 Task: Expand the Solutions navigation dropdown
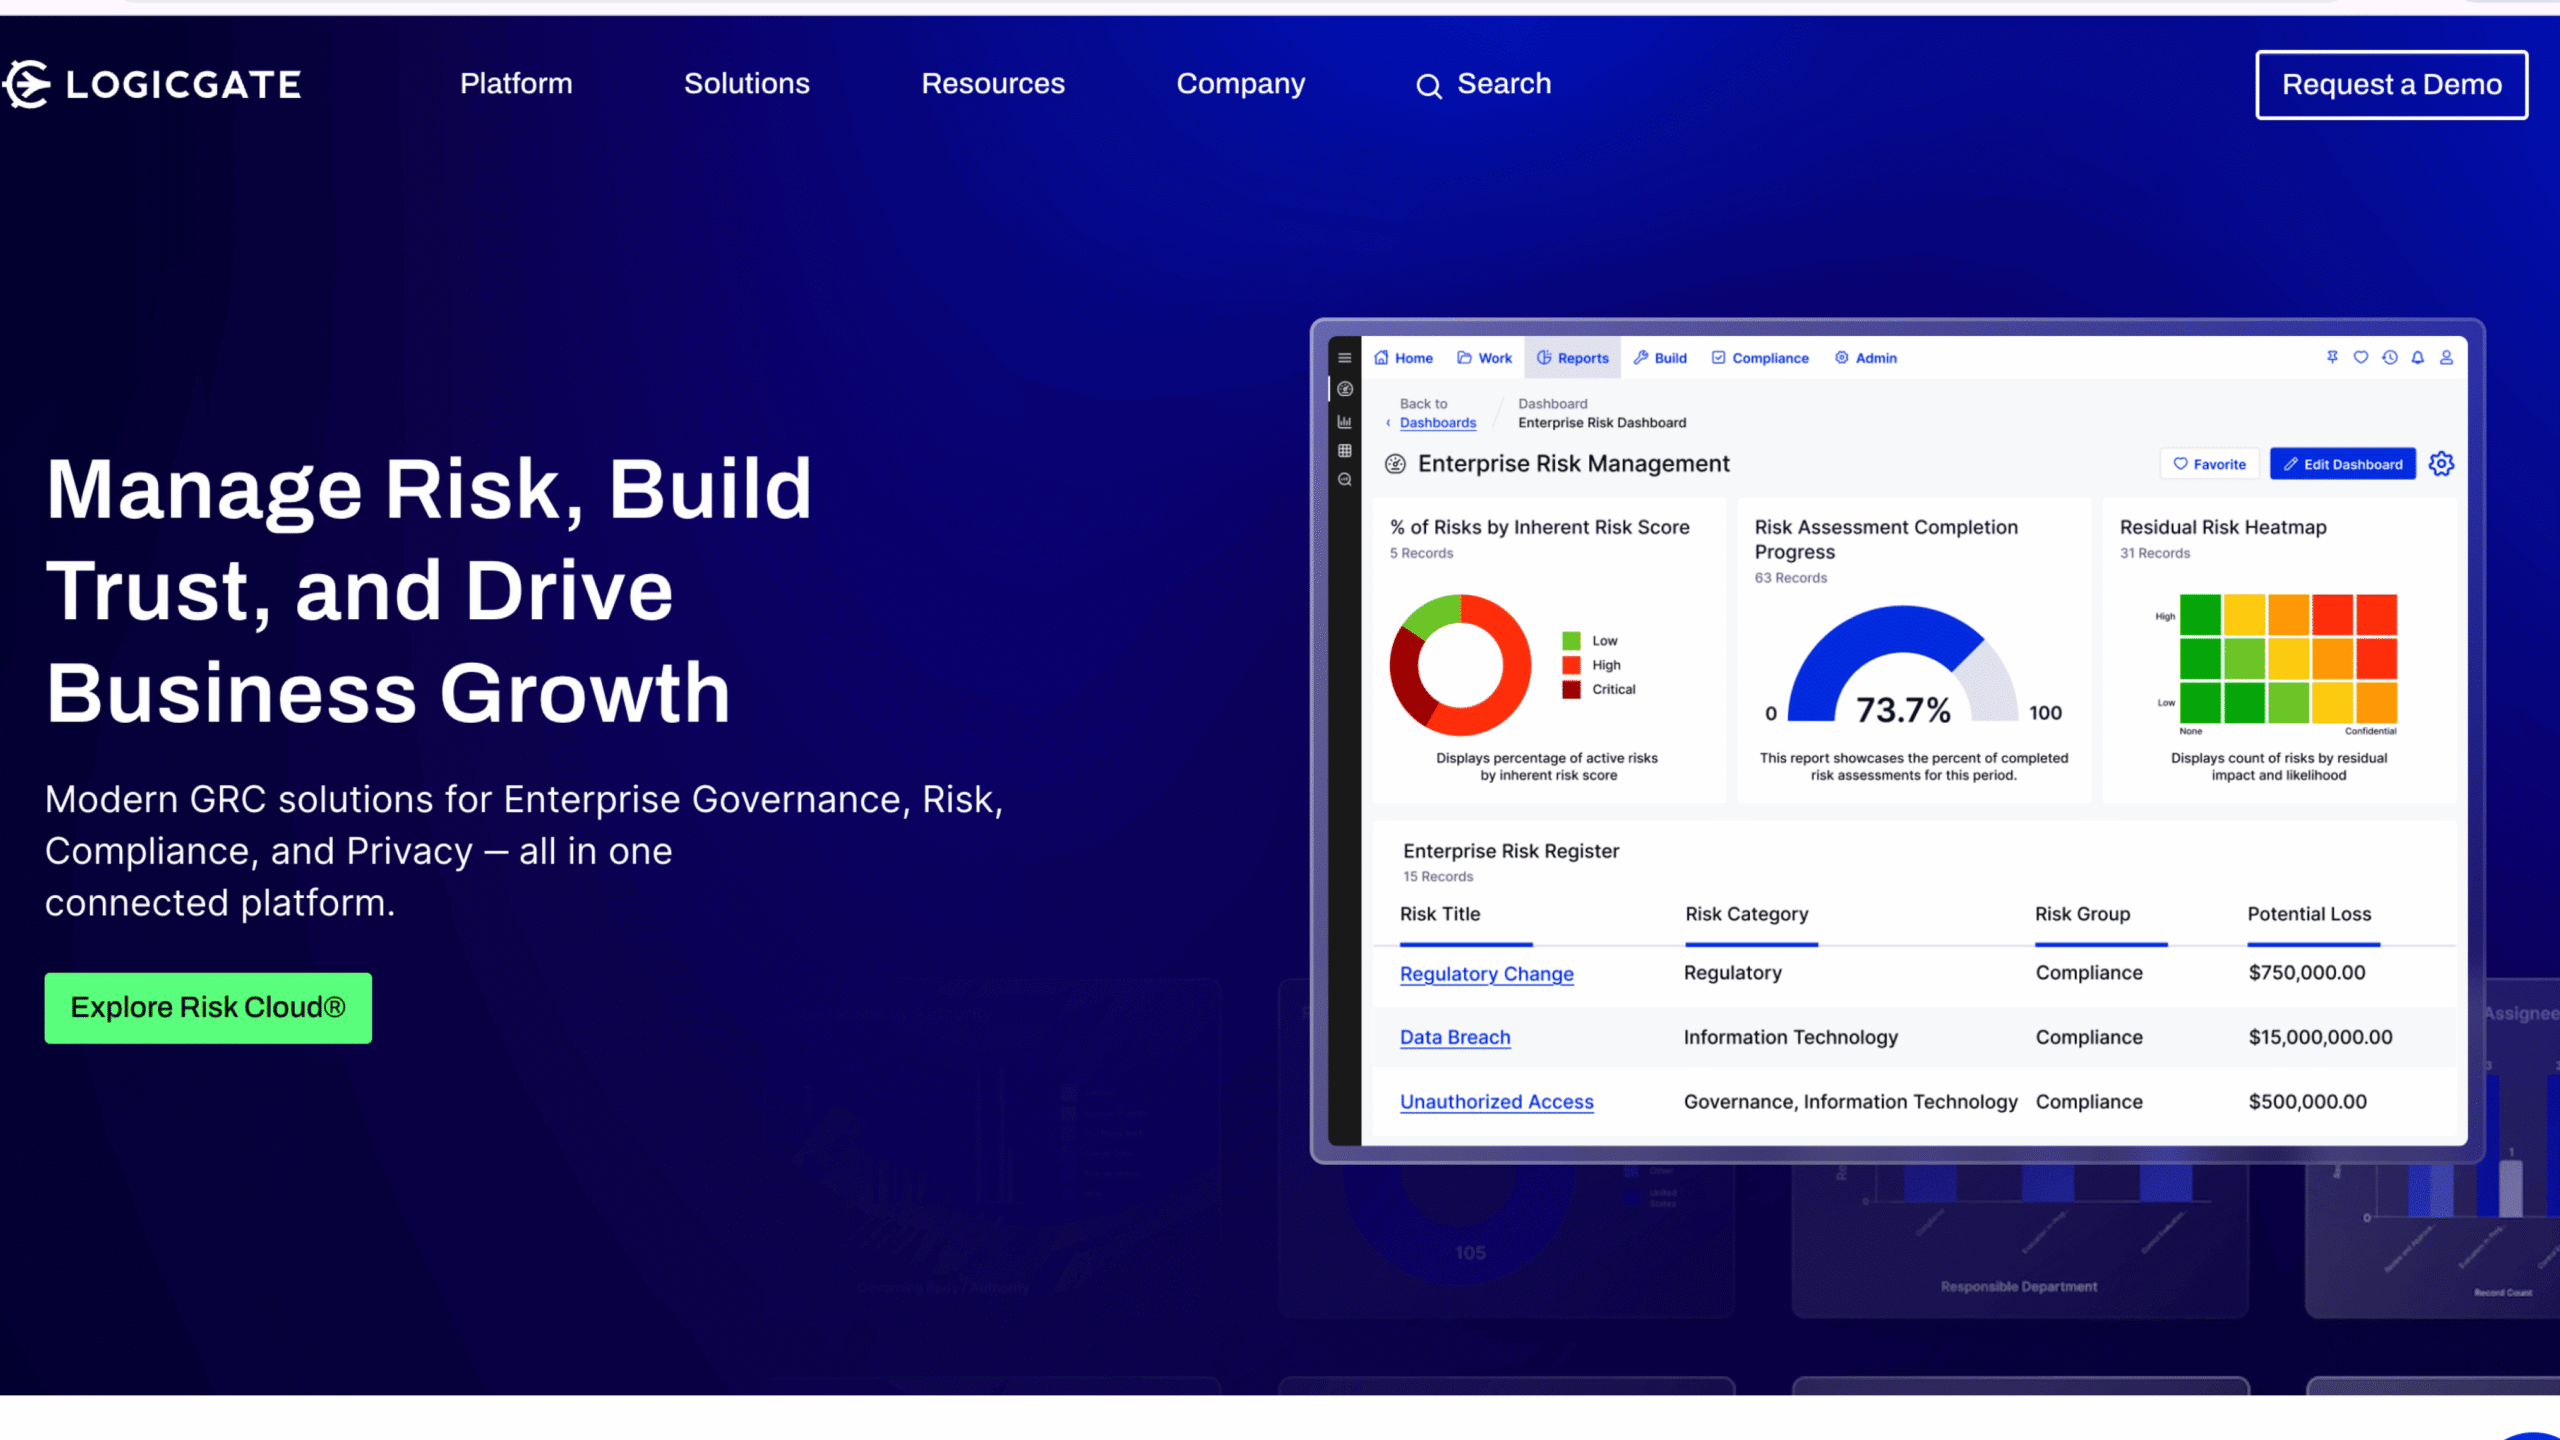coord(746,84)
